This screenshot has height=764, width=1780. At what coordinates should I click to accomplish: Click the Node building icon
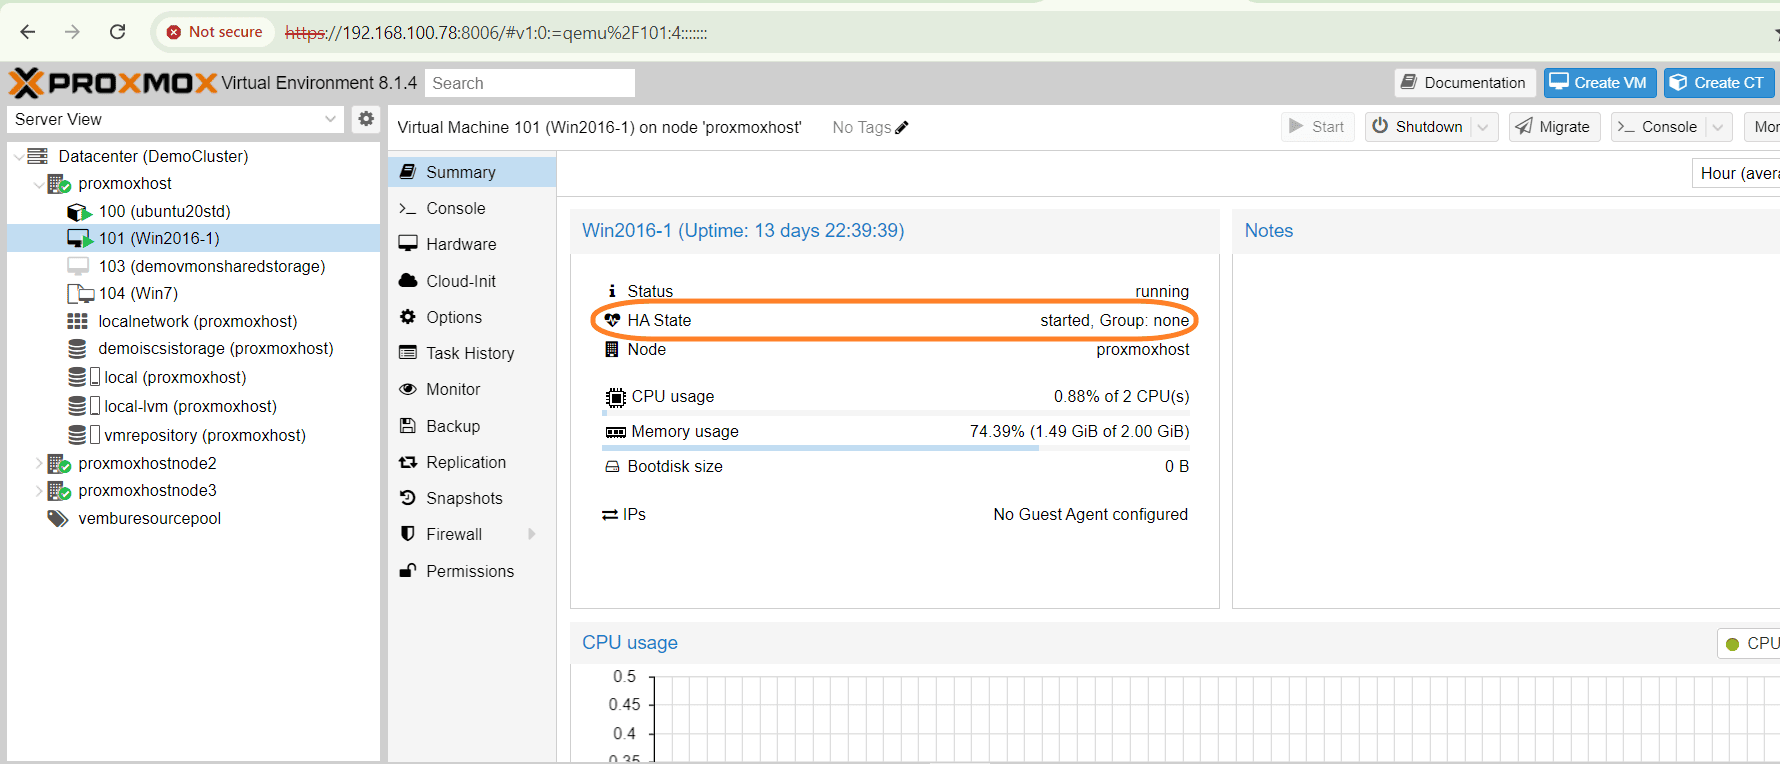[x=612, y=349]
